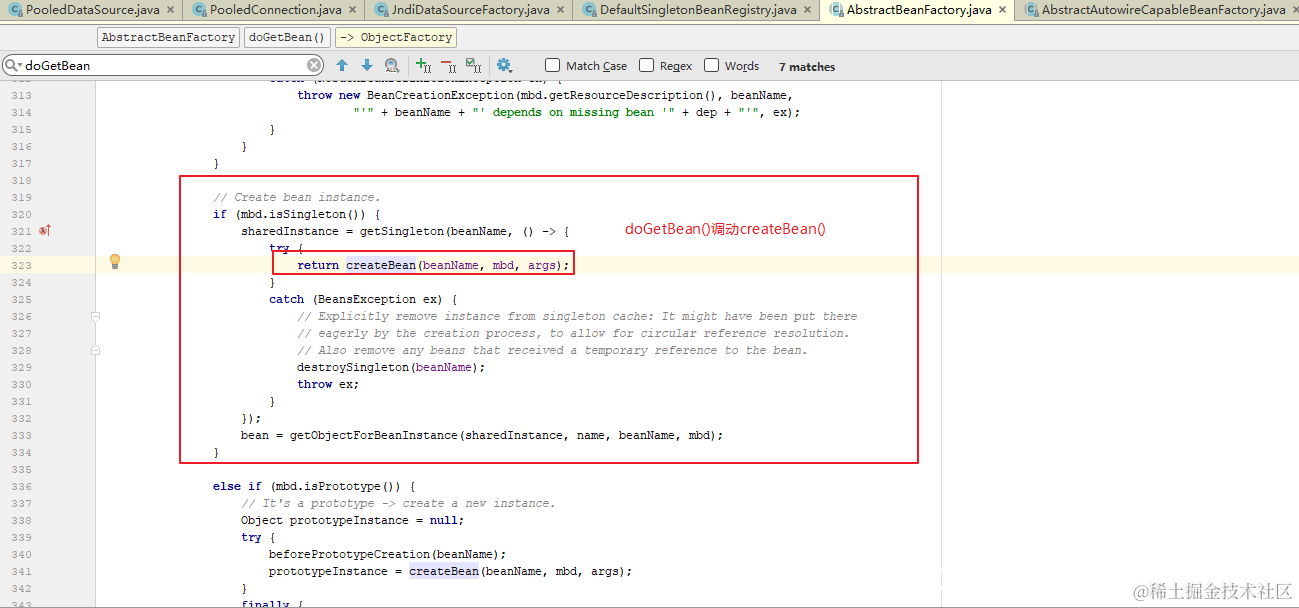Switch to DefaultSingletonBeanRegistry.java tab

(x=698, y=10)
